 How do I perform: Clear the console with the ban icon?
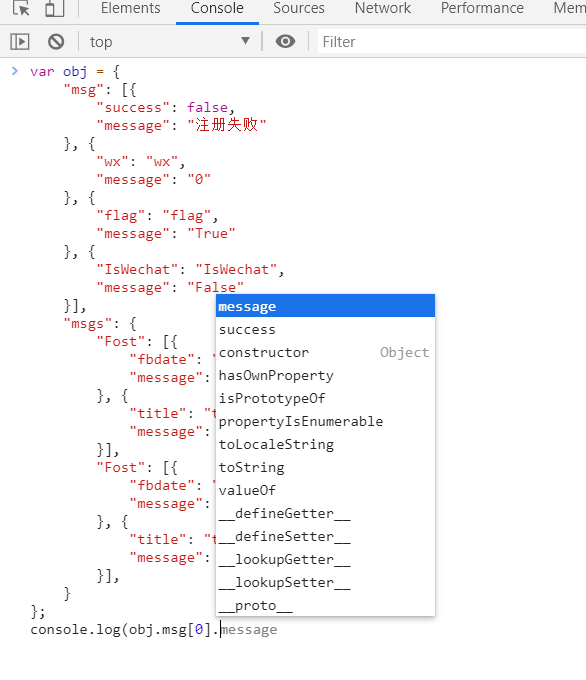pyautogui.click(x=56, y=42)
